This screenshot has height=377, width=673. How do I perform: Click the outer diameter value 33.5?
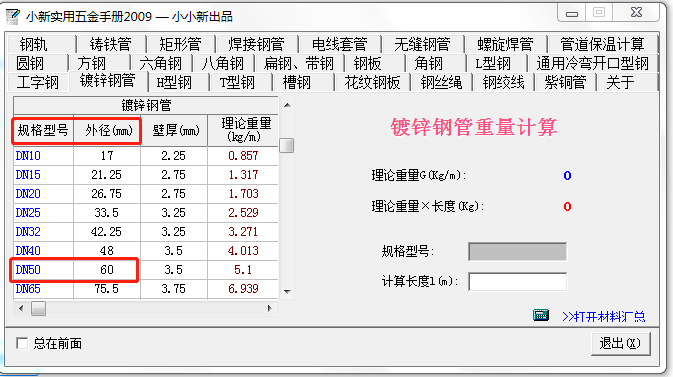pyautogui.click(x=107, y=213)
